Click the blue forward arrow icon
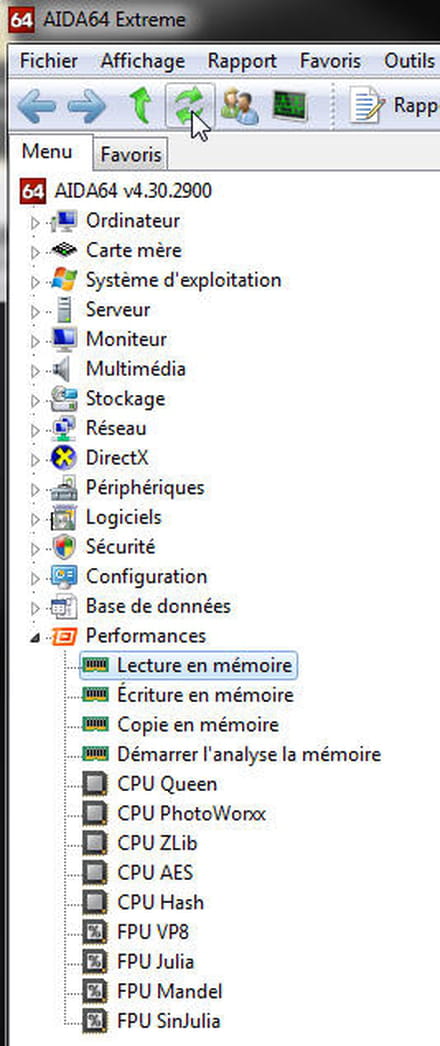440x1046 pixels. tap(87, 107)
